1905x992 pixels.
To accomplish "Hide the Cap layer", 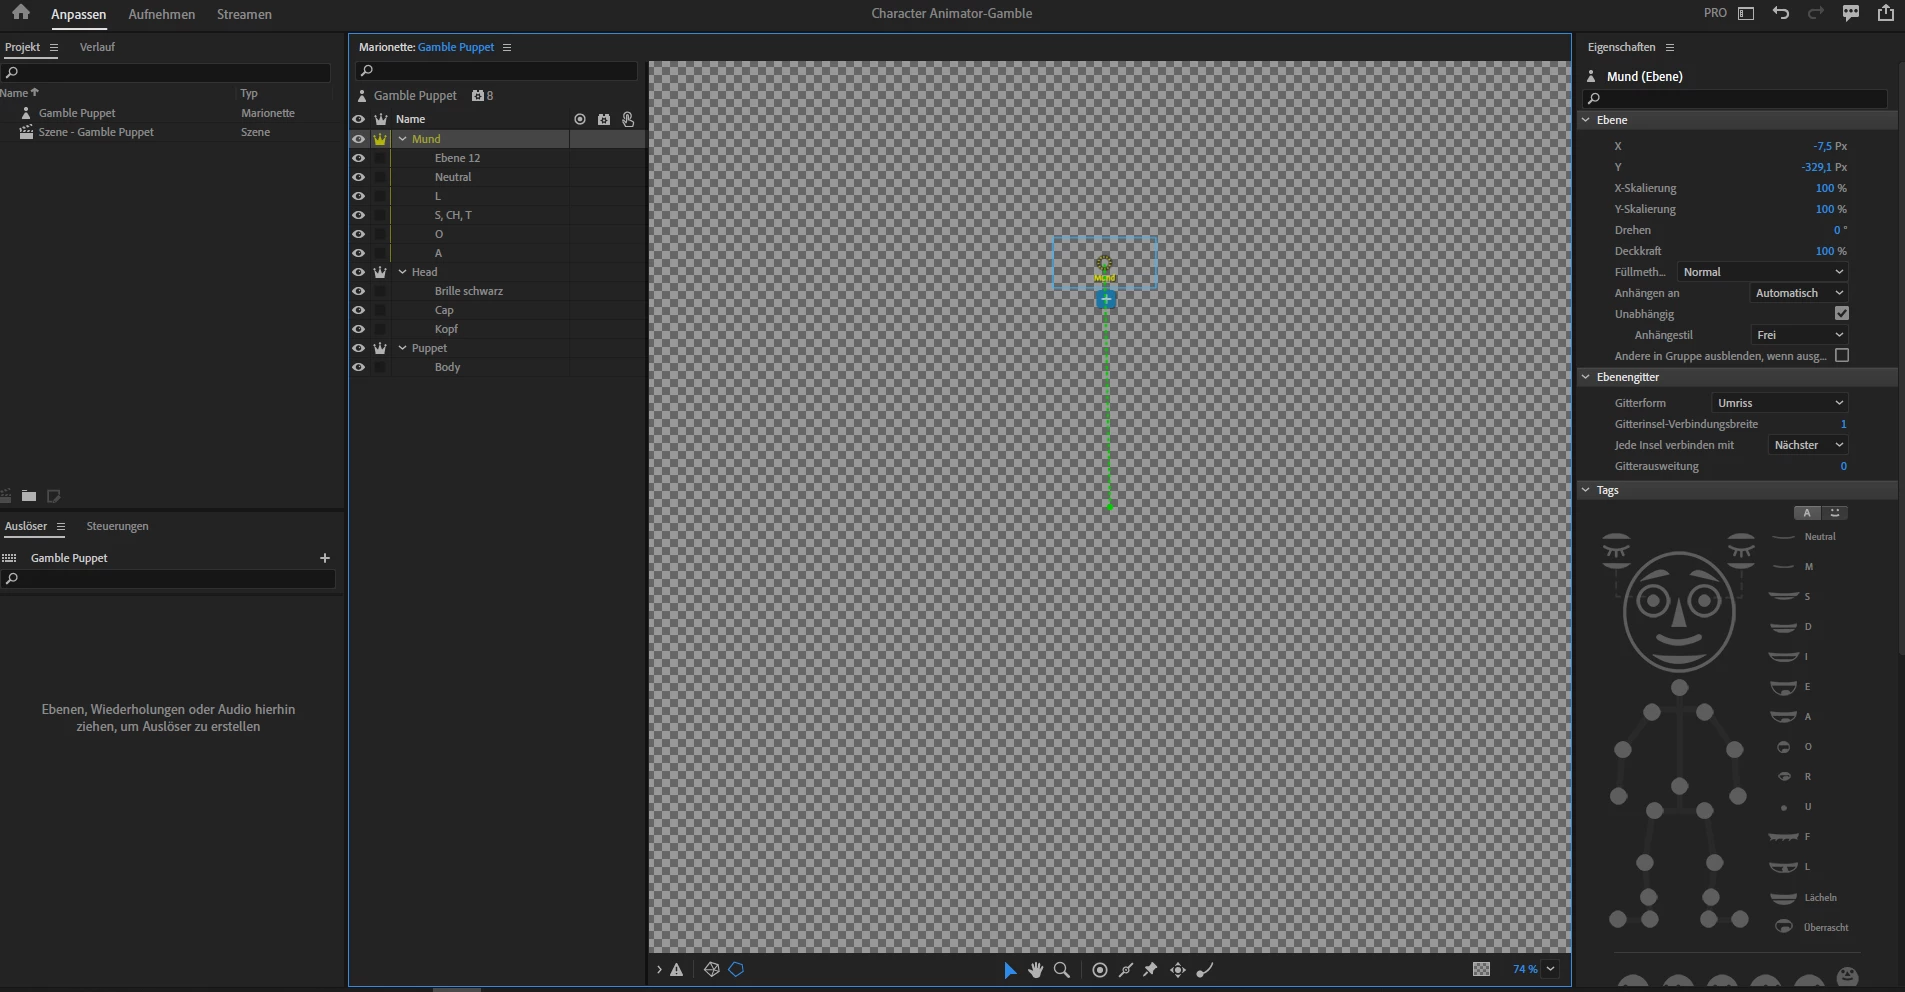I will click(358, 310).
